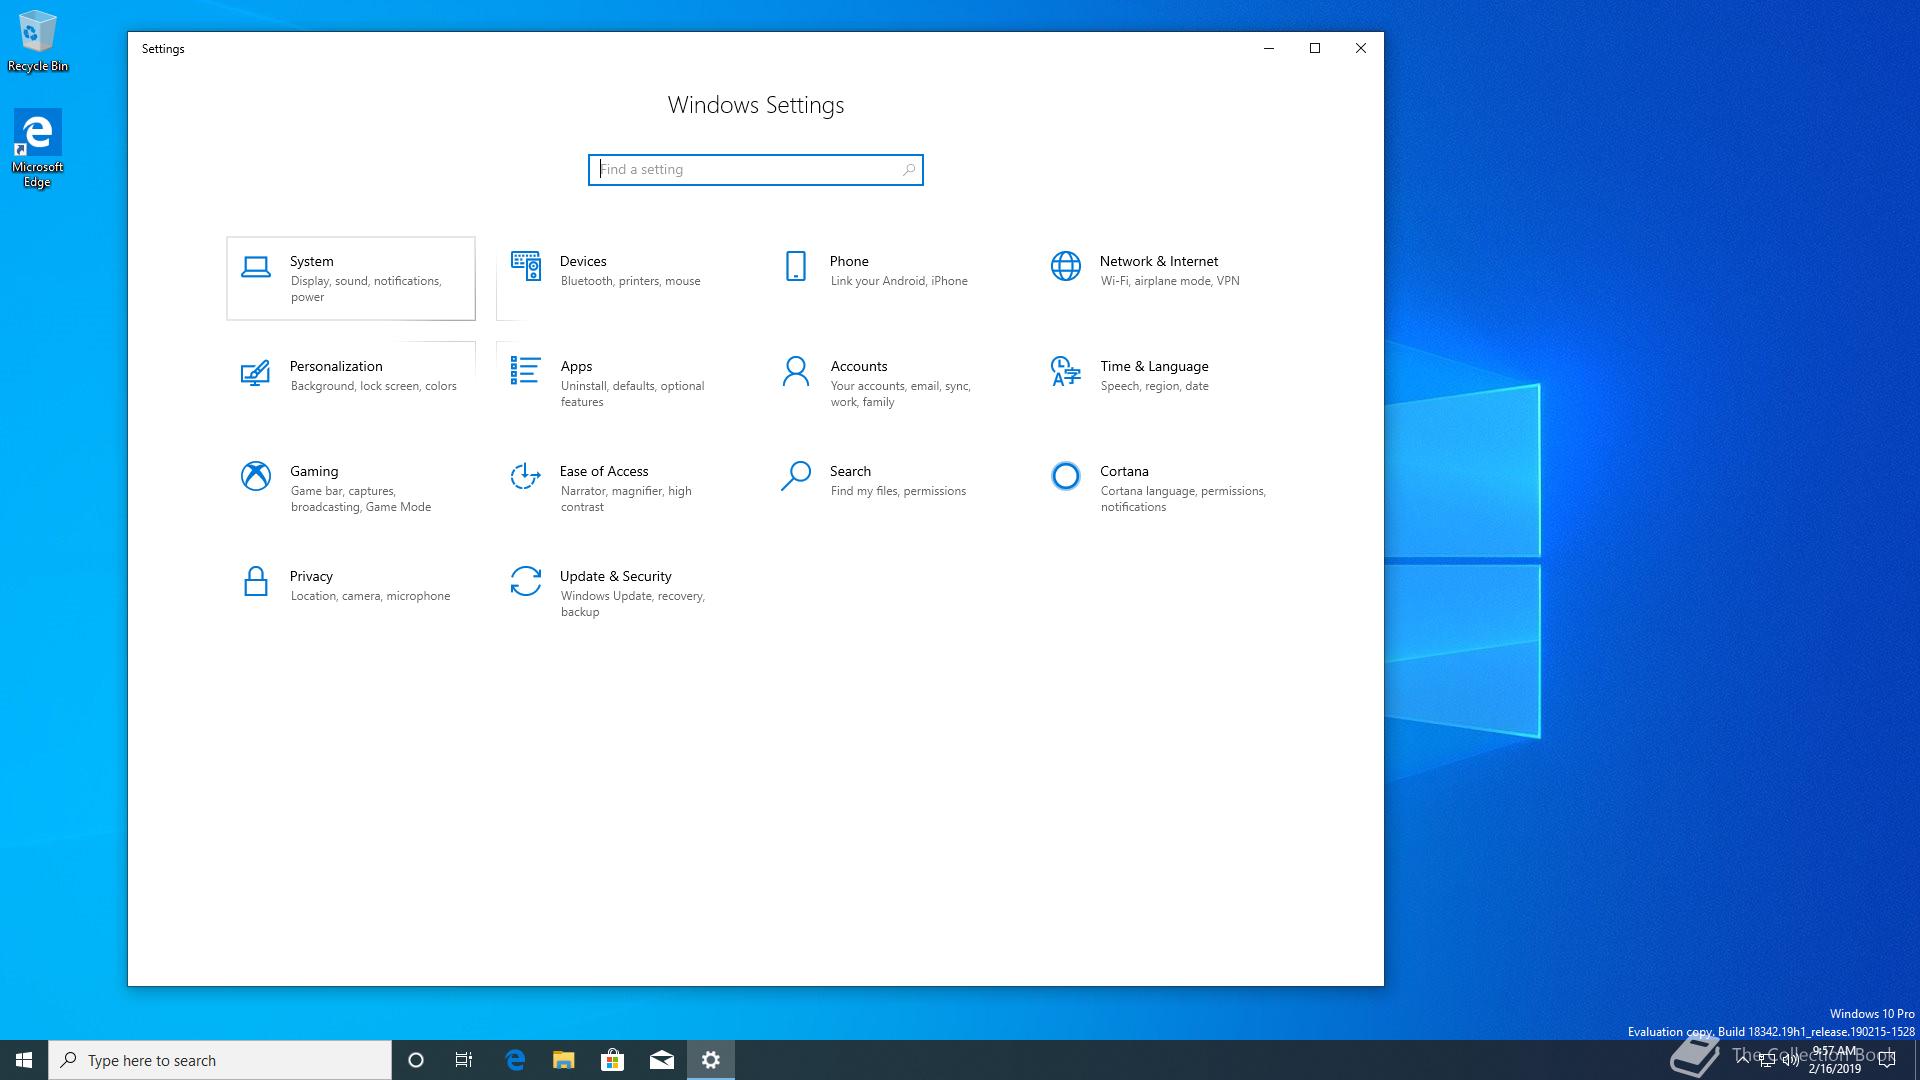Open the Update & Security arrows icon
1920x1080 pixels.
click(526, 581)
